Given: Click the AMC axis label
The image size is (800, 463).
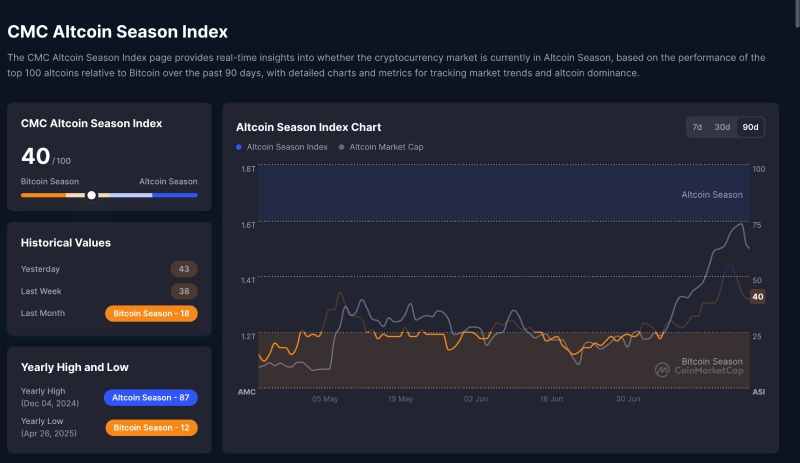Looking at the screenshot, I should click(246, 392).
